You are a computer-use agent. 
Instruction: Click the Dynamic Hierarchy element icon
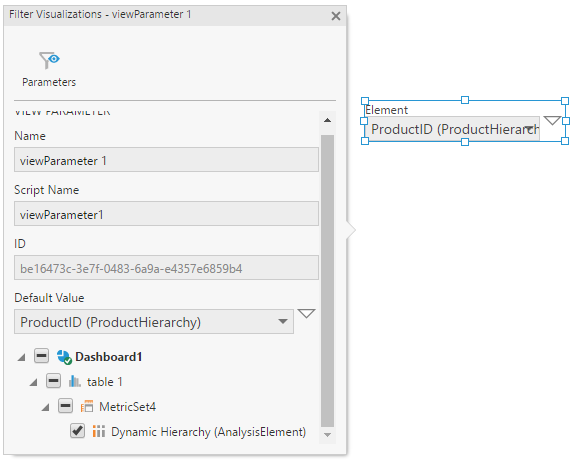(99, 432)
